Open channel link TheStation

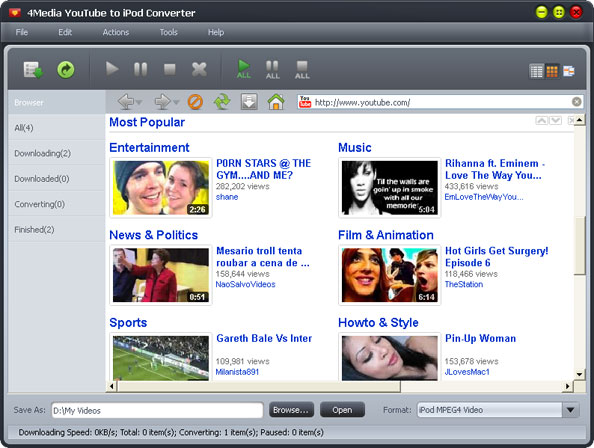coord(464,284)
